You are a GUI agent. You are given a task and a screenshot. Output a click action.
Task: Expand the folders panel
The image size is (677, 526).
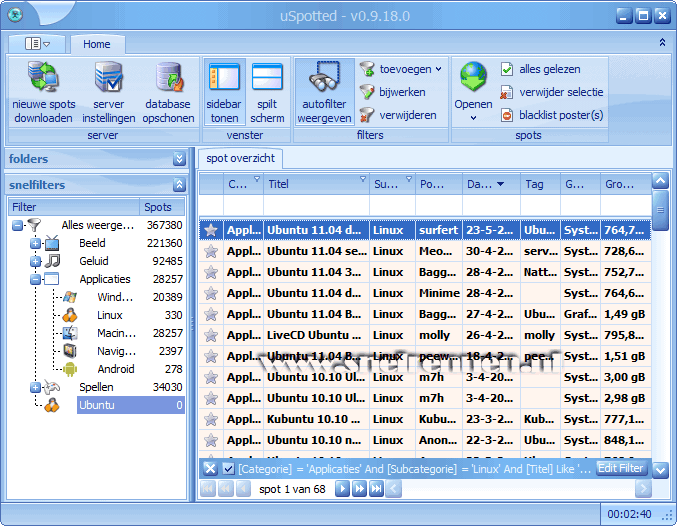179,159
